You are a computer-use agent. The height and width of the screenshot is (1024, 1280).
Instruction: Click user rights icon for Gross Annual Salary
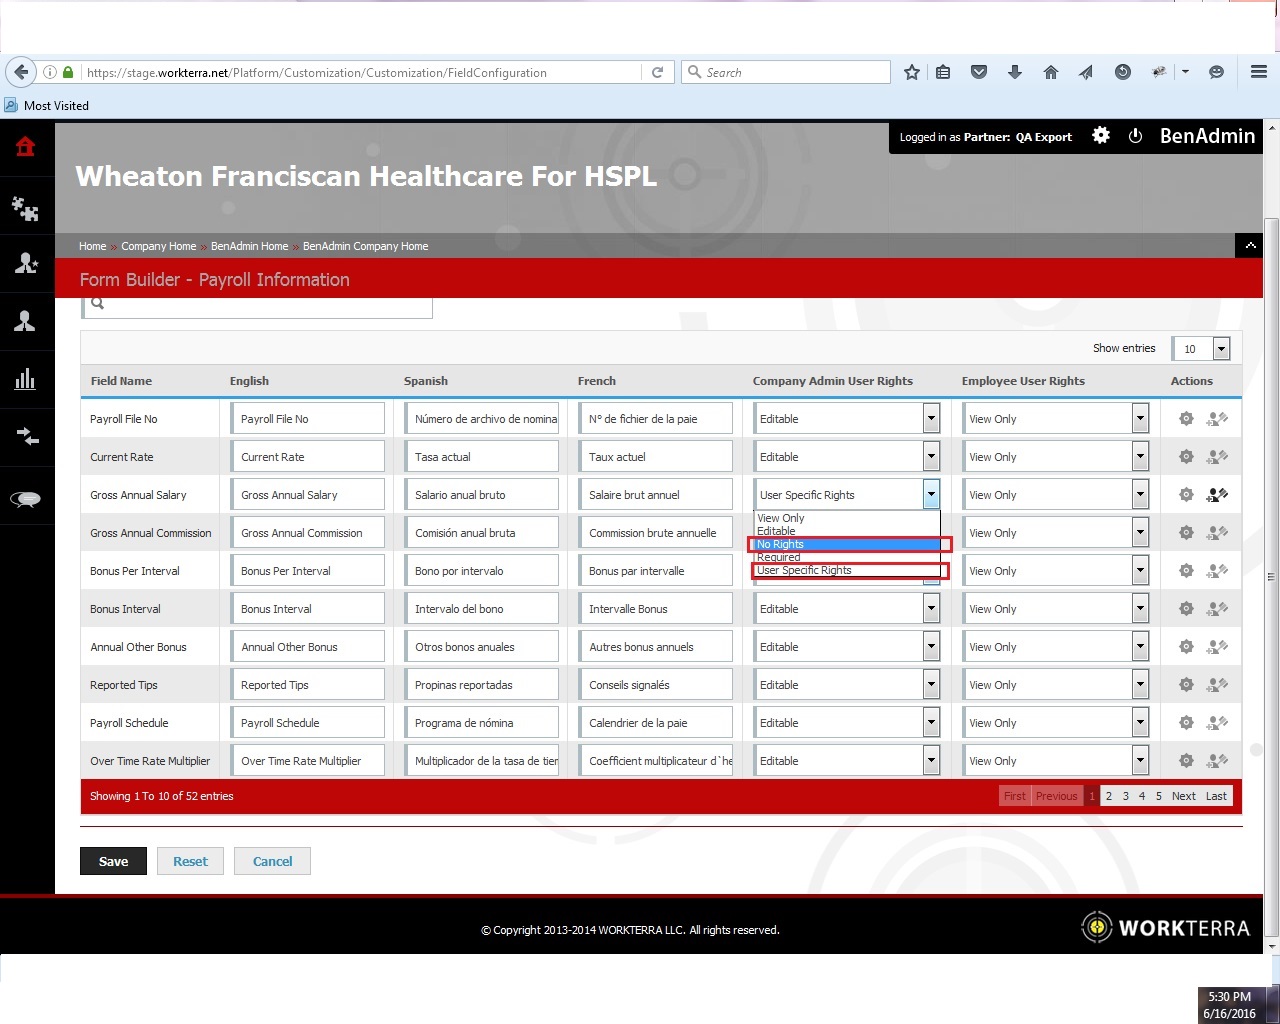pyautogui.click(x=1217, y=495)
